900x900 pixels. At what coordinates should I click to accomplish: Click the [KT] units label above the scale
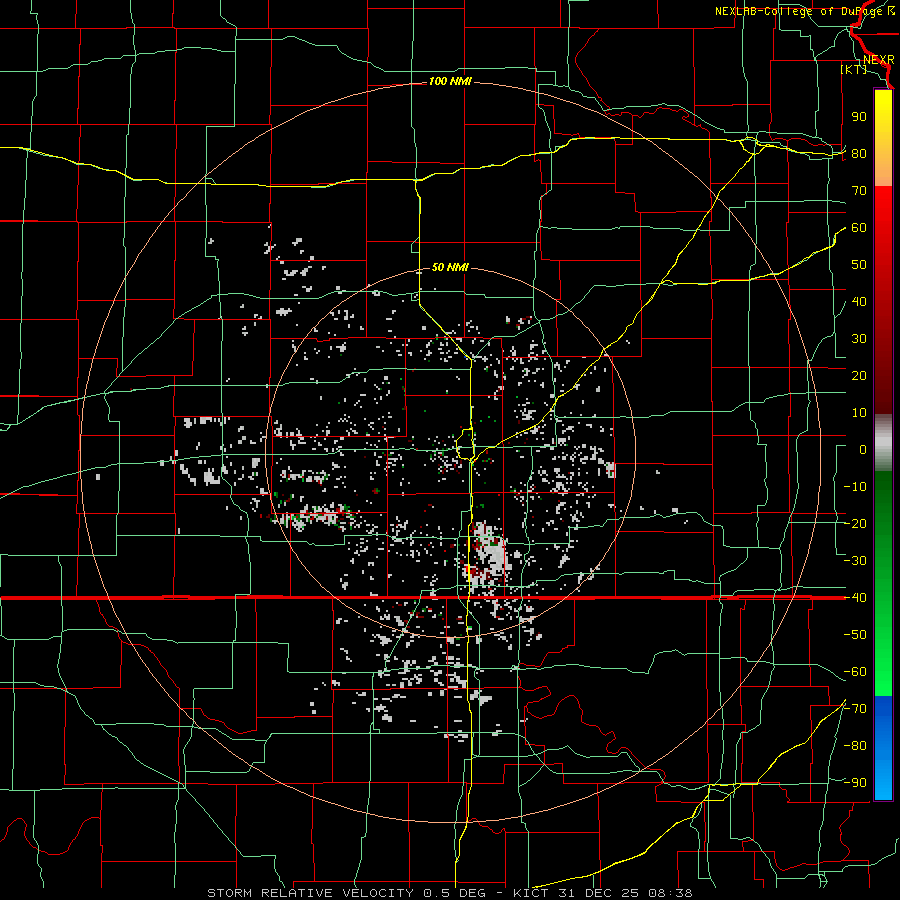[854, 69]
